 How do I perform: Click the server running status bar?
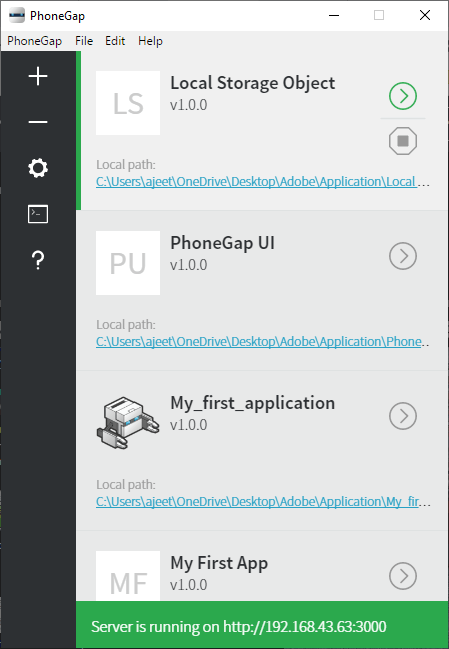click(262, 625)
